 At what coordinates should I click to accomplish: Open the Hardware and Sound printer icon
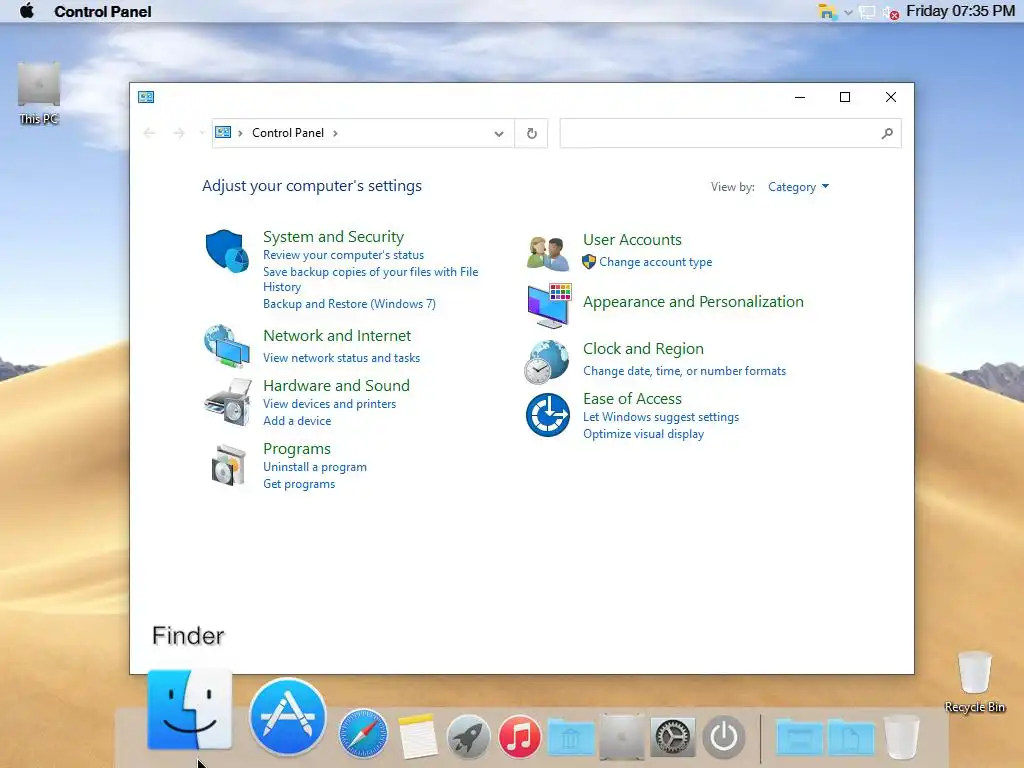click(x=227, y=402)
